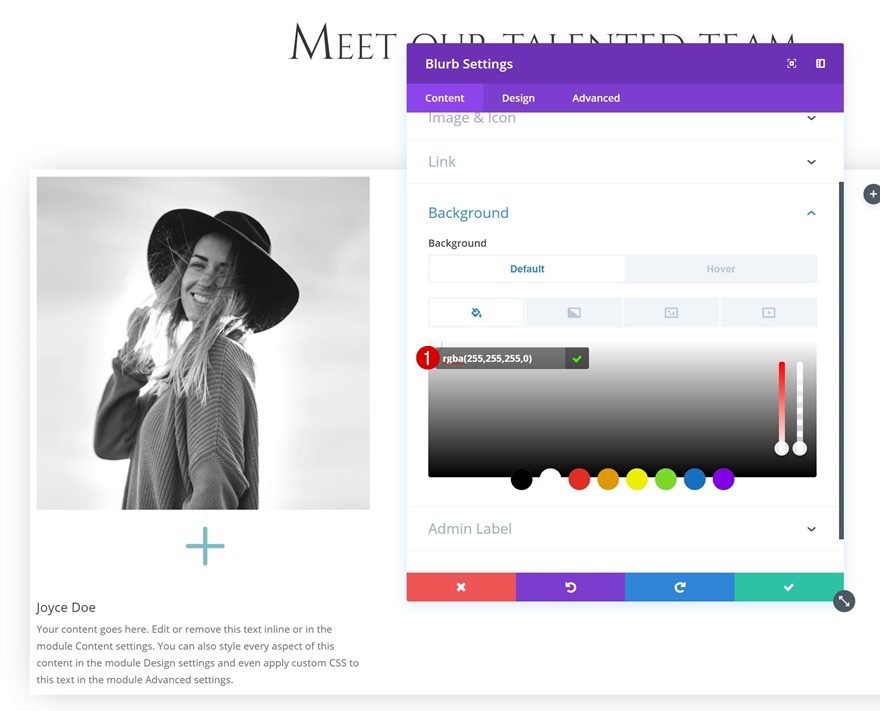Pick the purple preset color swatch
Viewport: 880px width, 711px height.
pyautogui.click(x=723, y=479)
